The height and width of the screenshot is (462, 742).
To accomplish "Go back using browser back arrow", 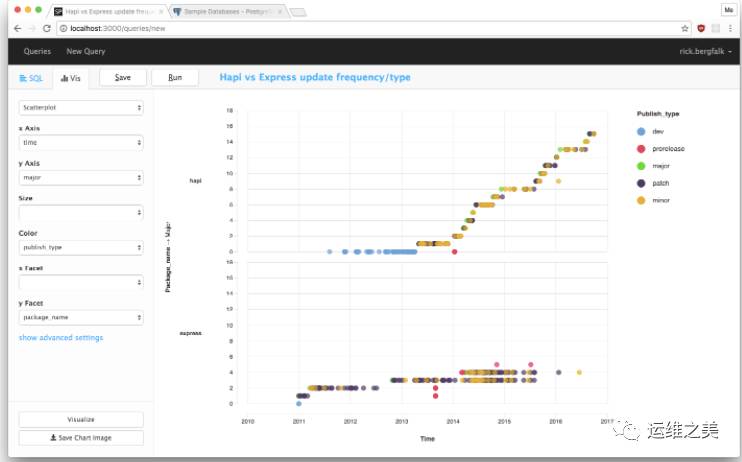I will (x=18, y=28).
